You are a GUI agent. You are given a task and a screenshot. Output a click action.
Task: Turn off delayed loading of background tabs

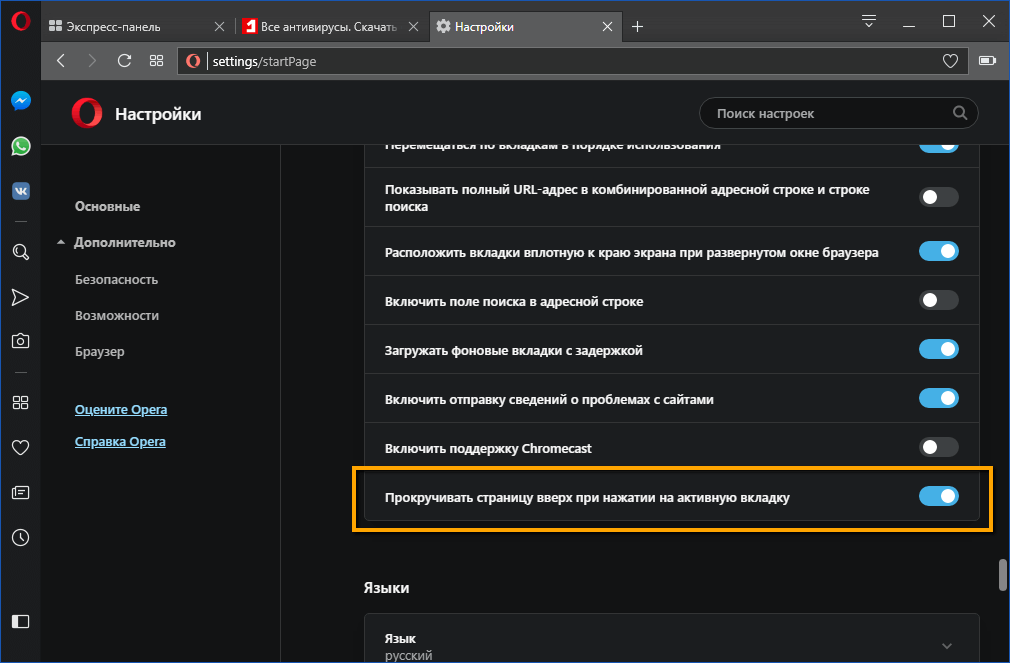[x=938, y=349]
